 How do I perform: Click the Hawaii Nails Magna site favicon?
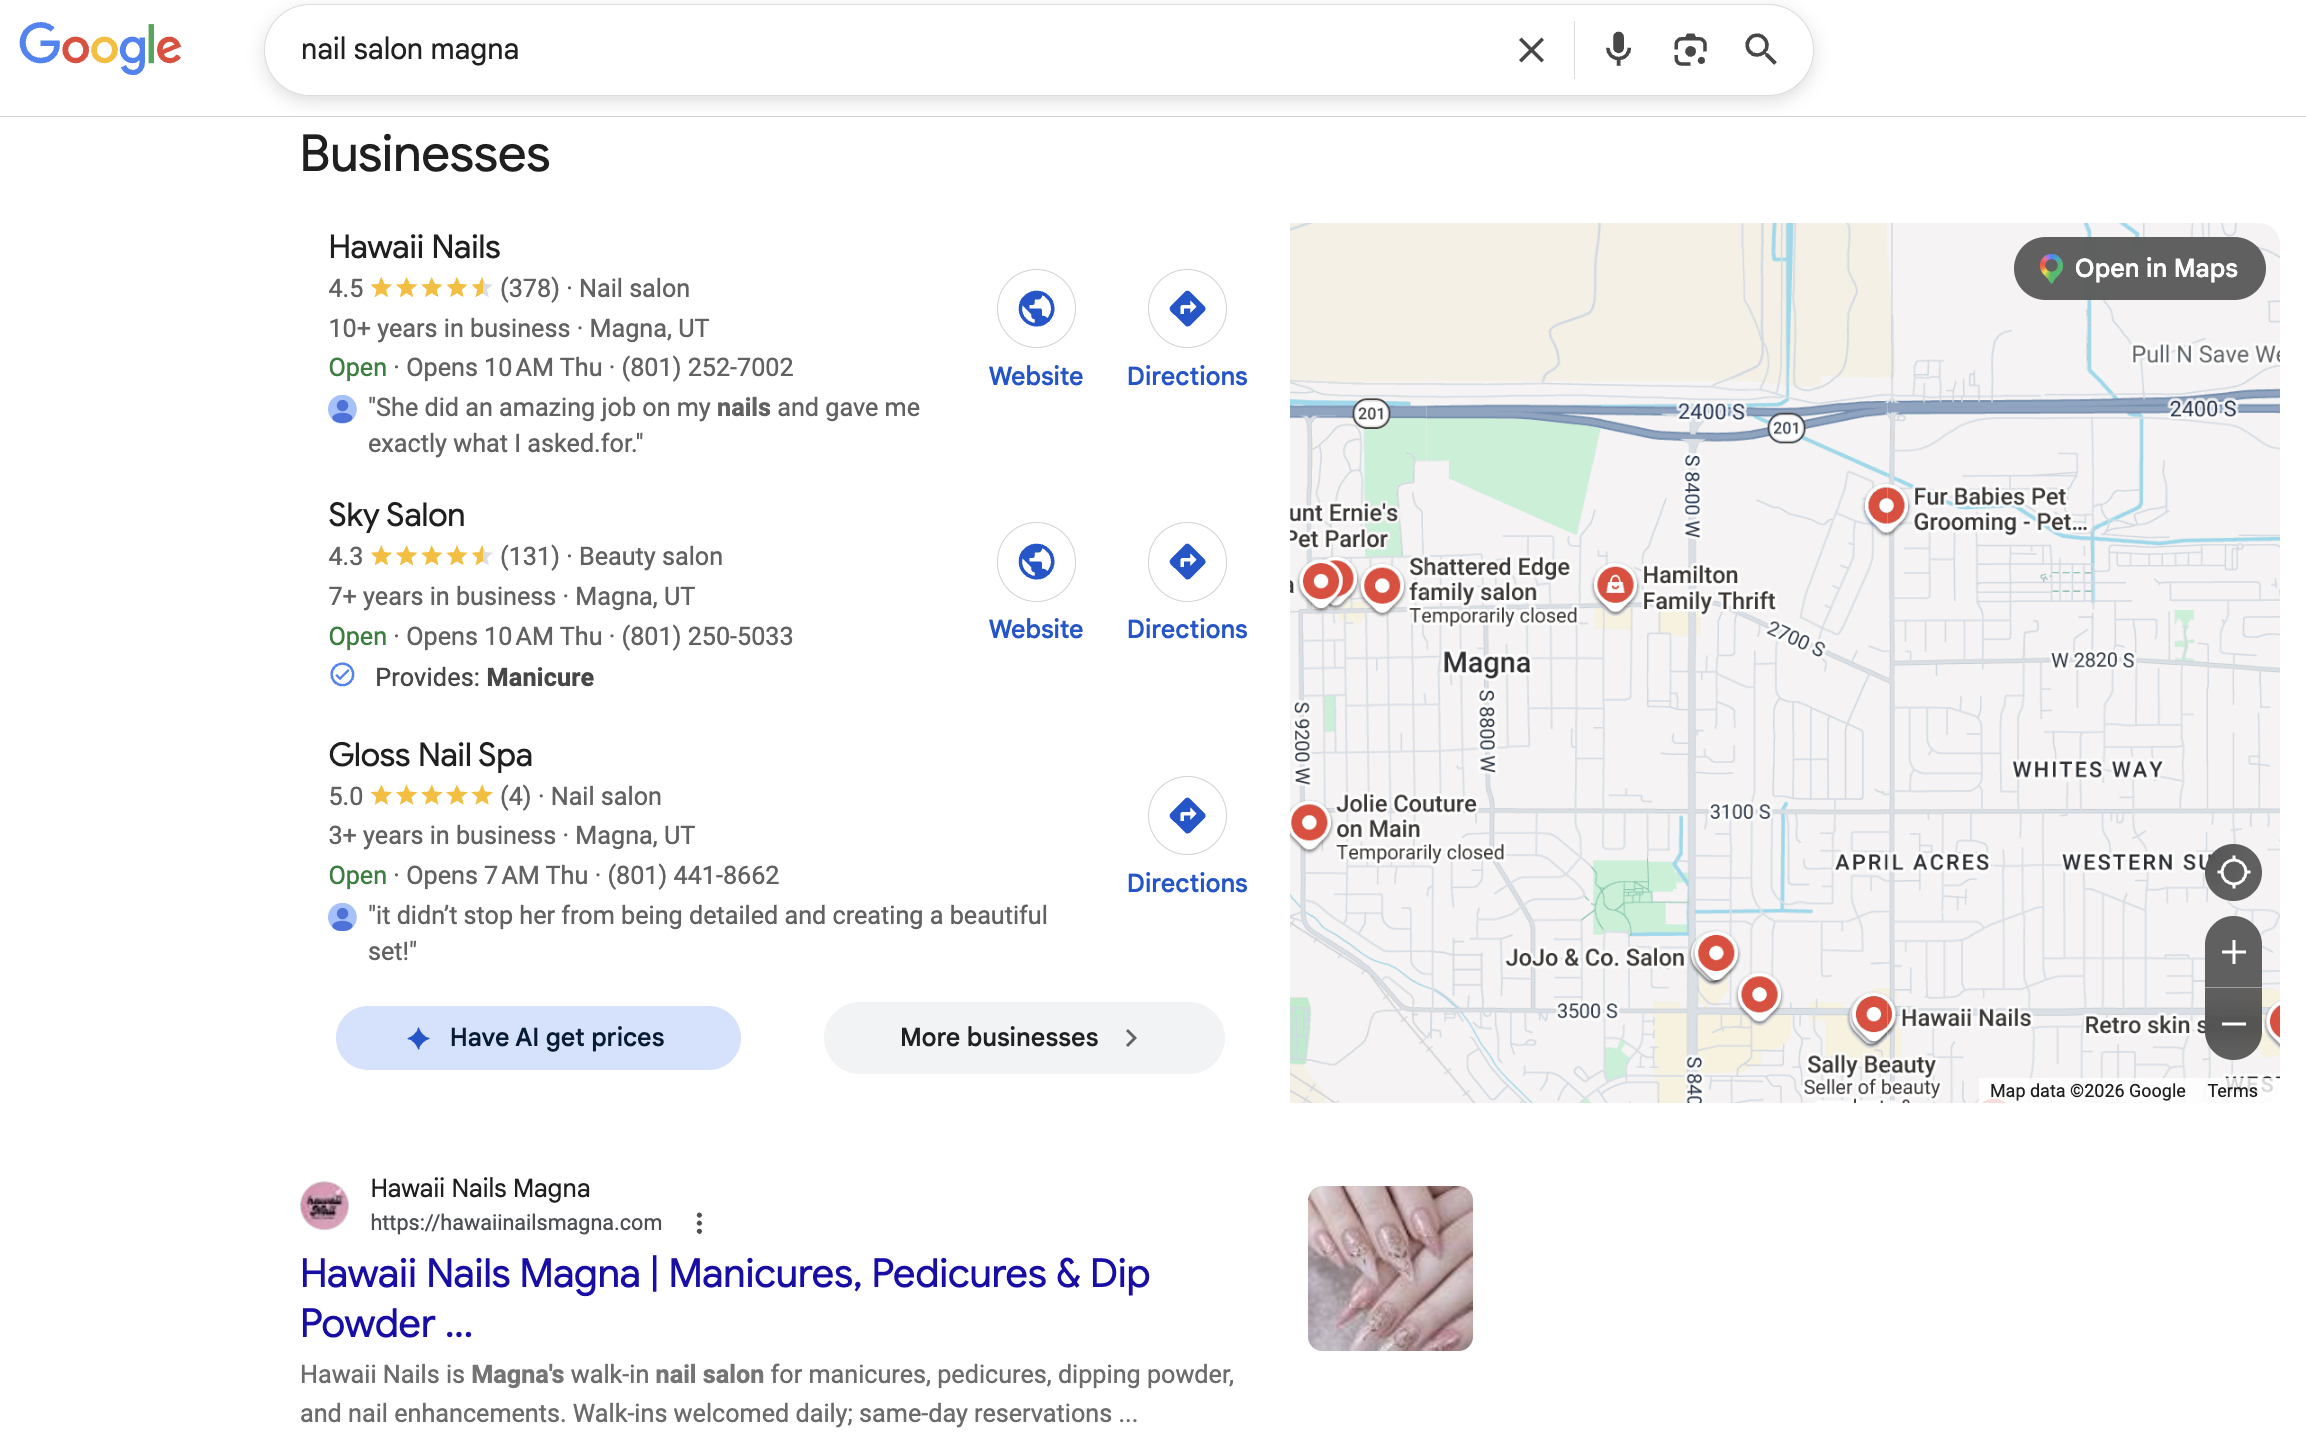click(324, 1205)
